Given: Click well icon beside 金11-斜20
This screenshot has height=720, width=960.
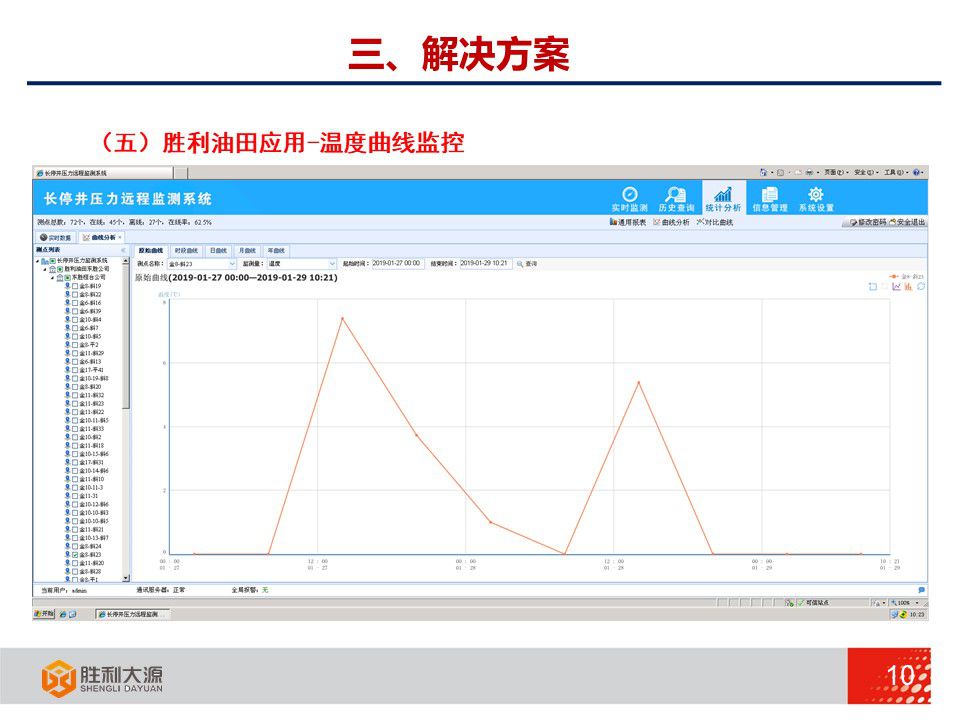Looking at the screenshot, I should click(67, 563).
